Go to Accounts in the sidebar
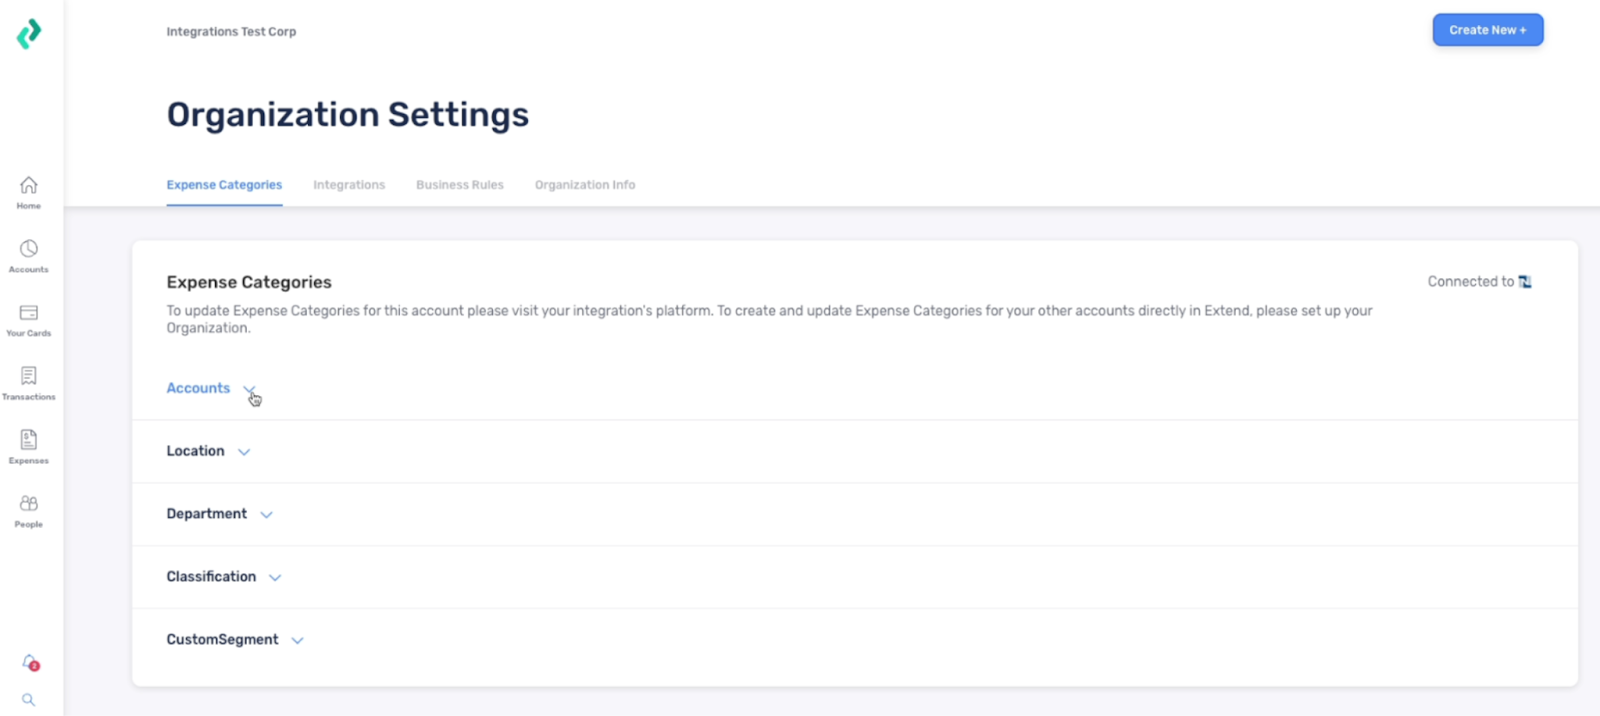The image size is (1600, 716). click(x=29, y=255)
